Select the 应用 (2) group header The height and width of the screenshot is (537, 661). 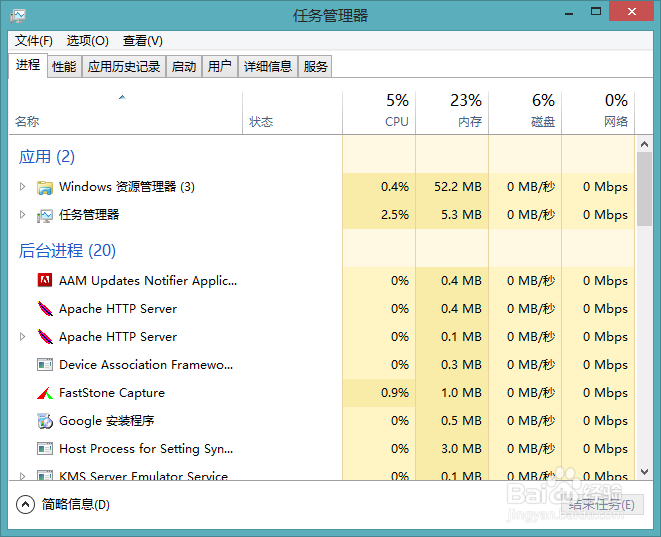47,157
